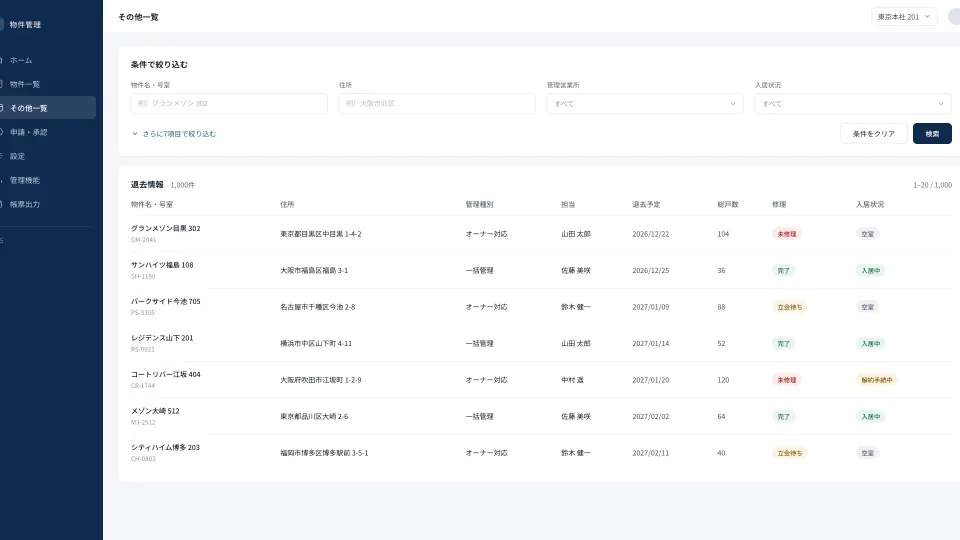Click the 修理 column header
960x540 pixels.
(x=779, y=204)
